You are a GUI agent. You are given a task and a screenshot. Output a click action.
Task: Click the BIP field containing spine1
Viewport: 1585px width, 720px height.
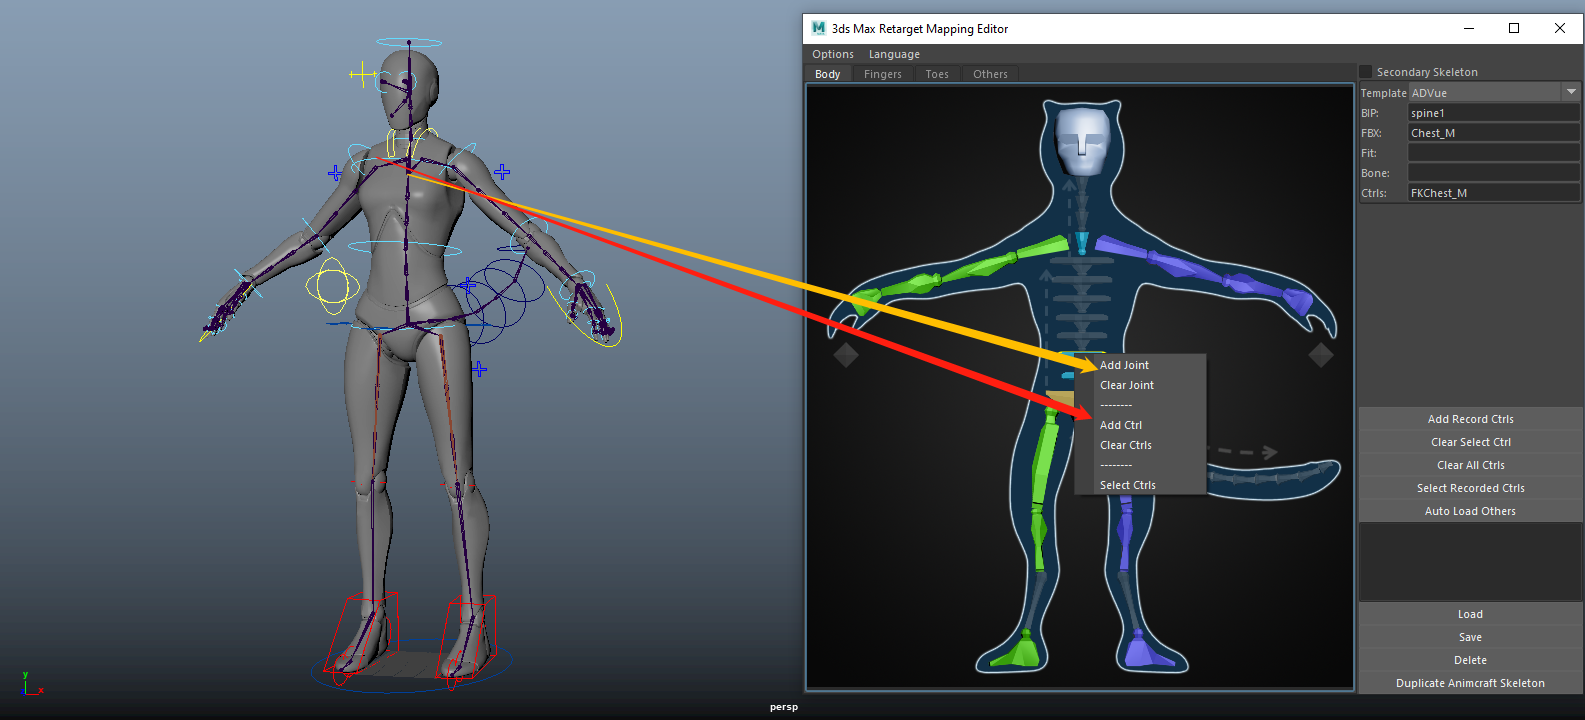1494,113
